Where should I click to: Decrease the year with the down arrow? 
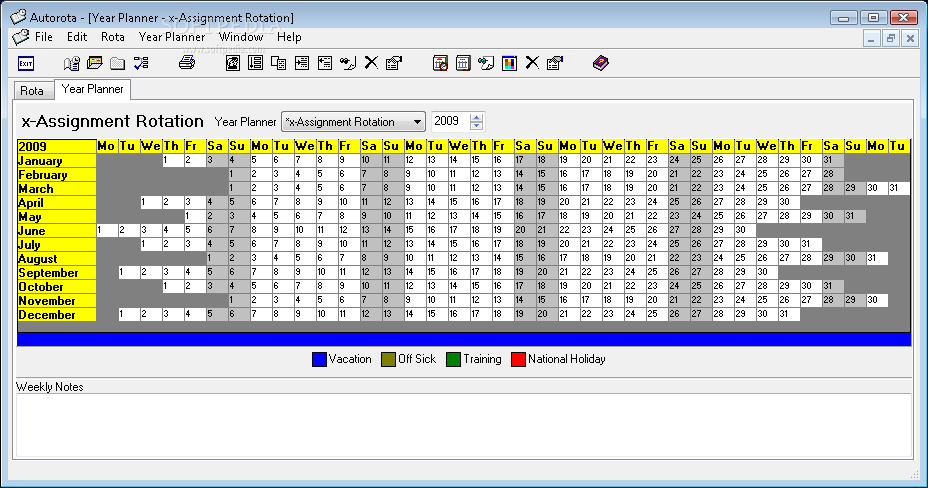[476, 126]
